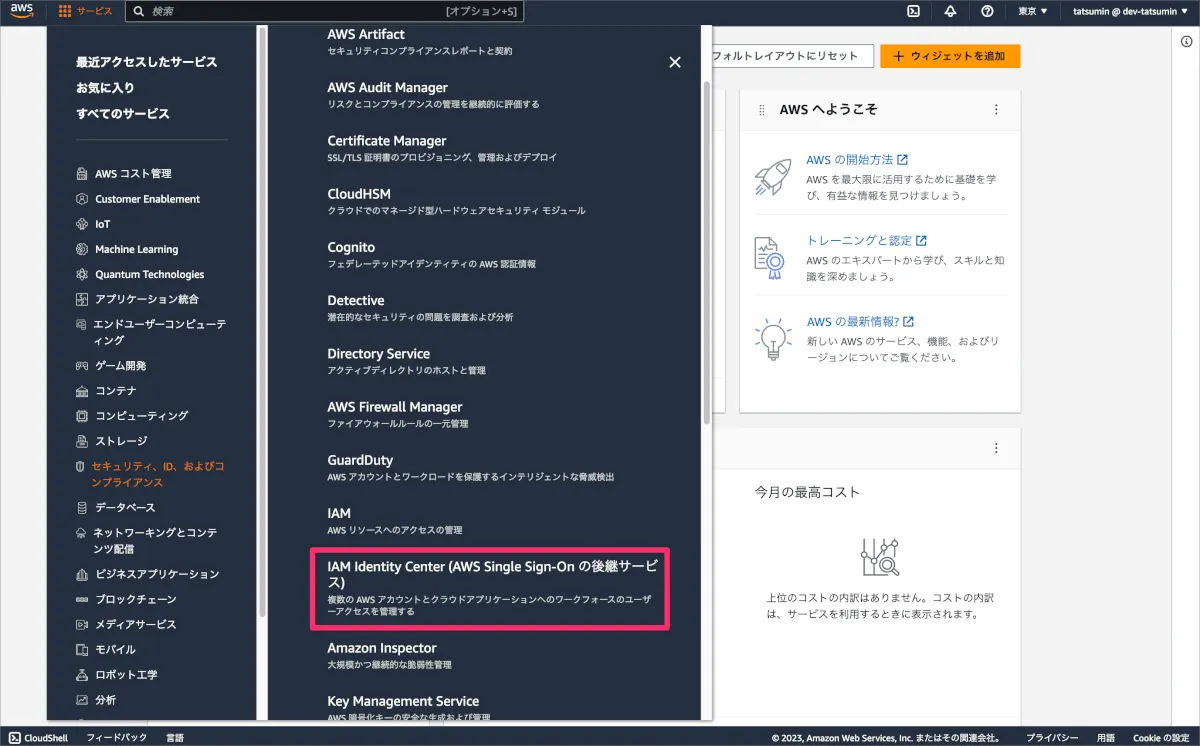
Task: Click the Machine Learning category icon
Action: [x=83, y=249]
